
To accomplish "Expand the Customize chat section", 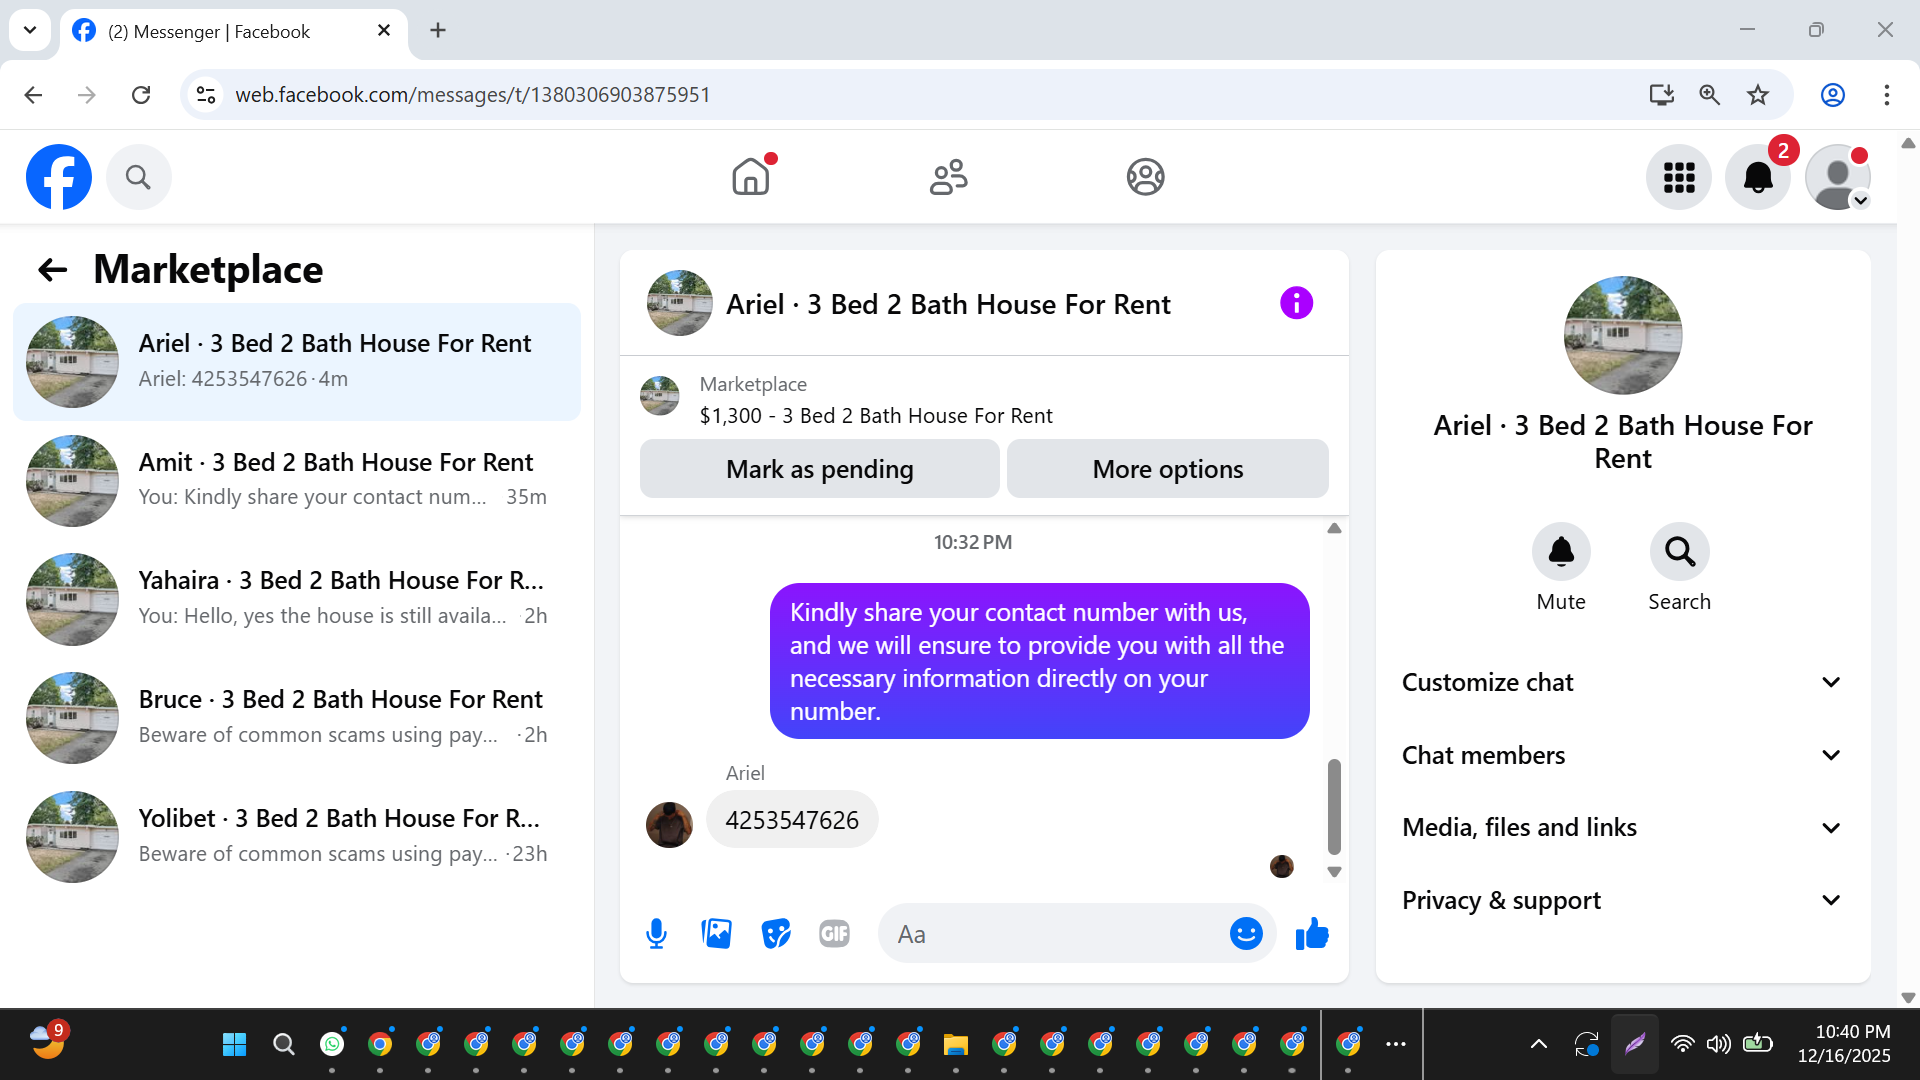I will coord(1622,682).
